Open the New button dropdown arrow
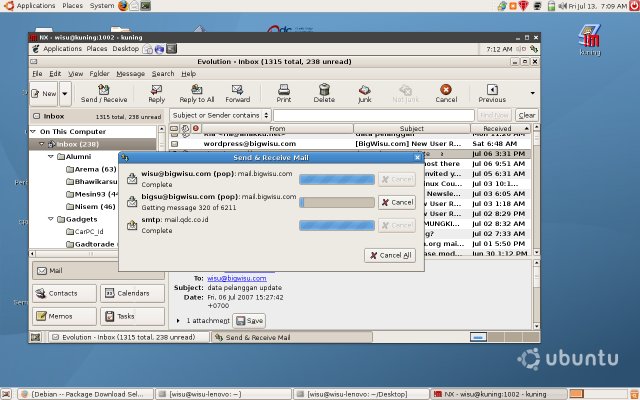Screen dimensions: 640x400 (x=65, y=93)
